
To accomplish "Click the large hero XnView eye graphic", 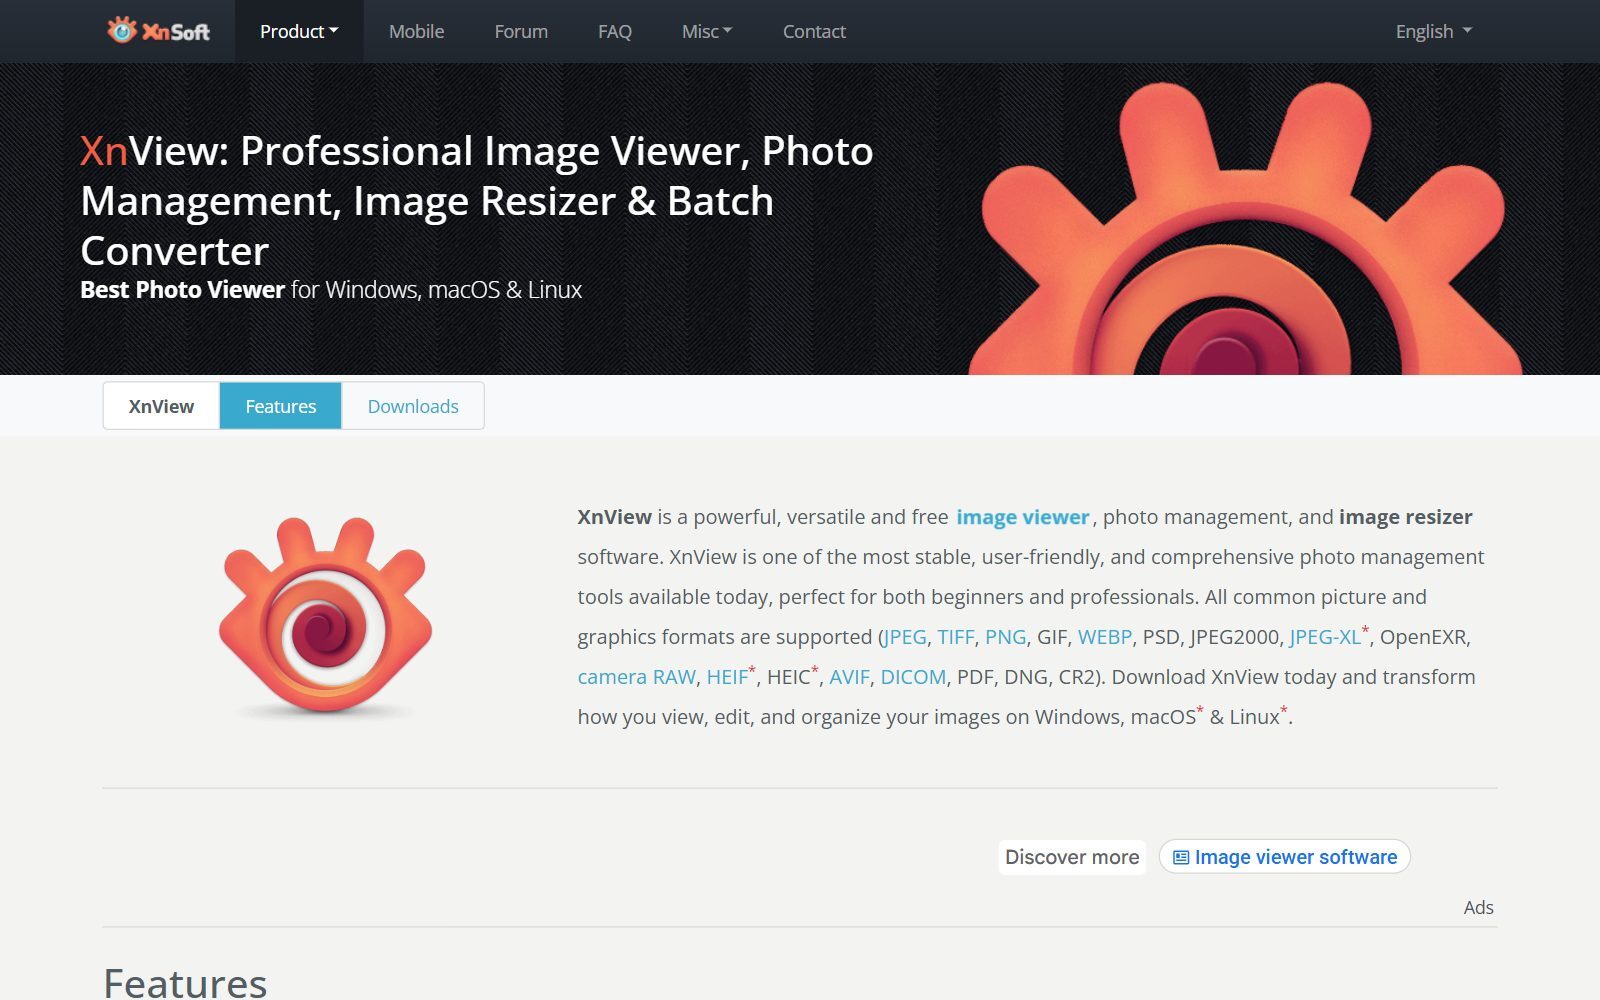I will (1245, 230).
